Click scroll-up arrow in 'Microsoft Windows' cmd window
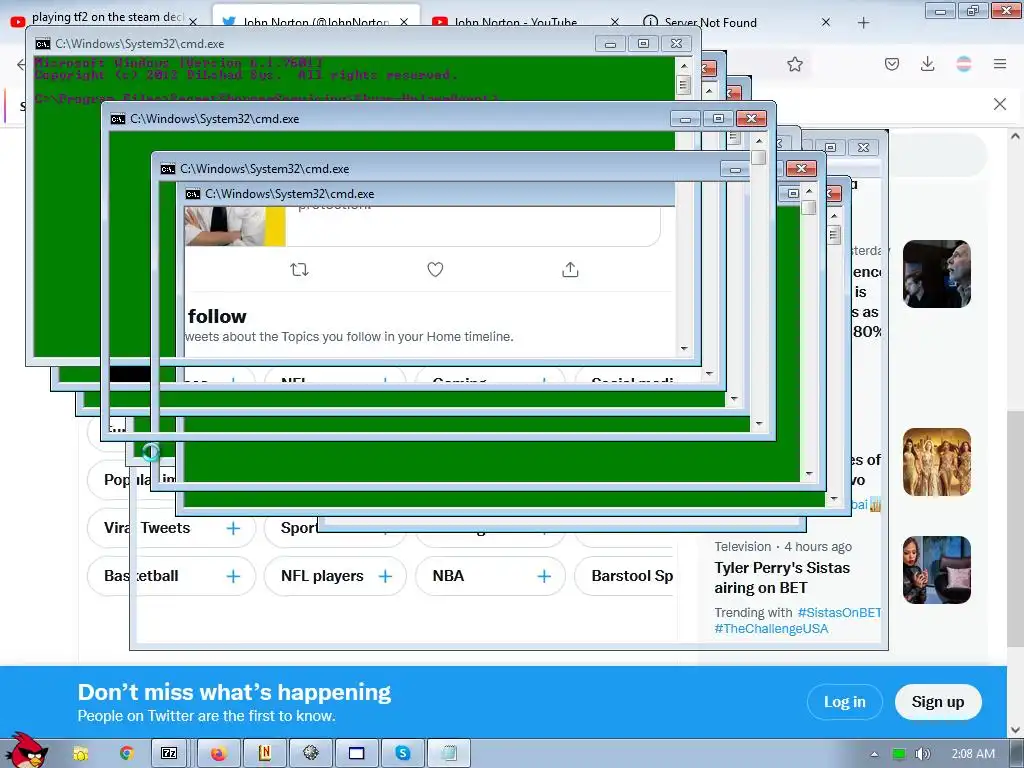 684,66
